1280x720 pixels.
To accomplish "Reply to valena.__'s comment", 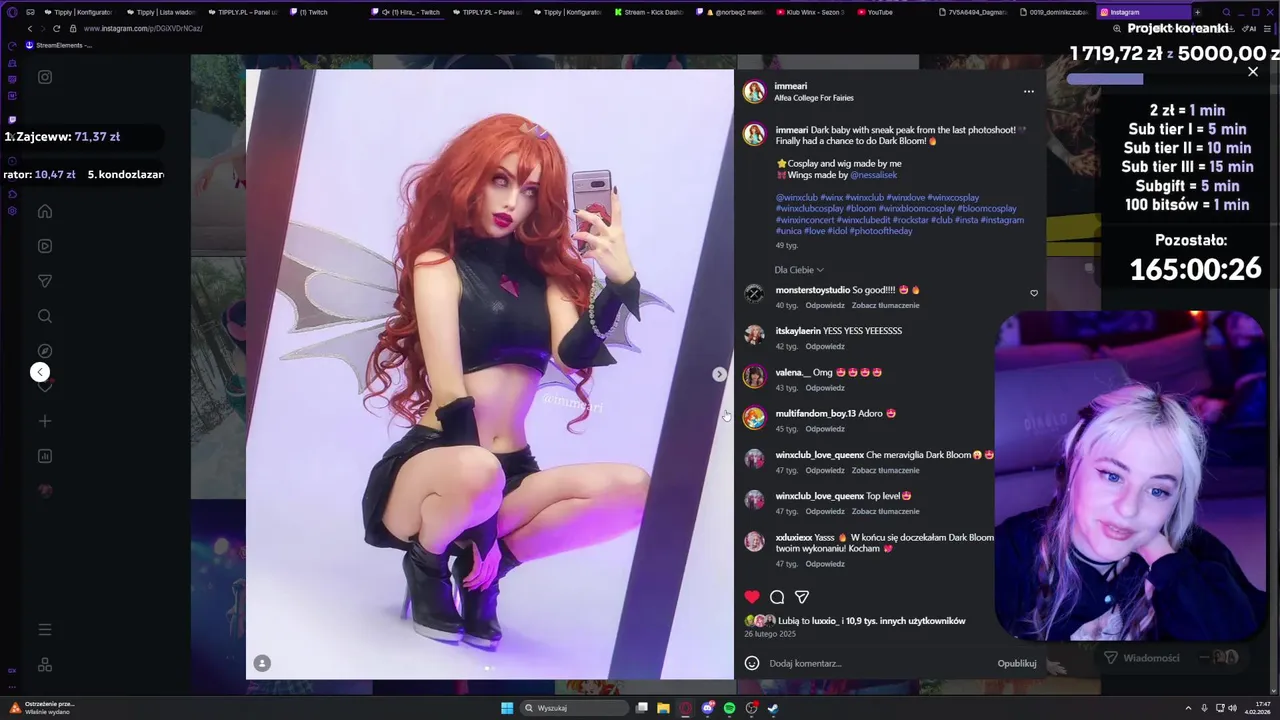I will pyautogui.click(x=825, y=388).
